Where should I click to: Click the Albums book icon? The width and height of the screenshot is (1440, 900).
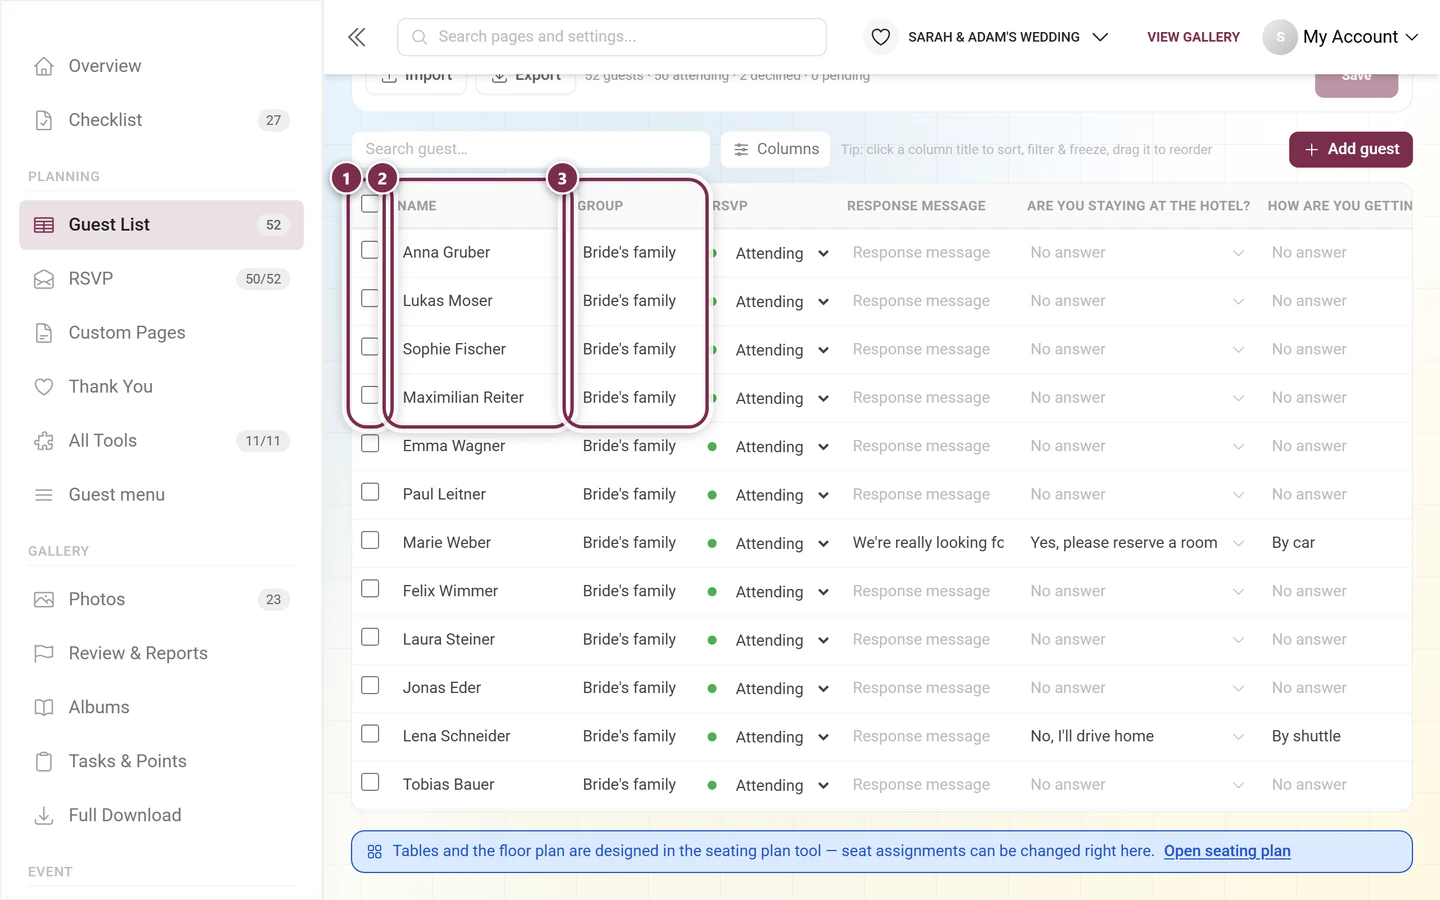click(44, 708)
